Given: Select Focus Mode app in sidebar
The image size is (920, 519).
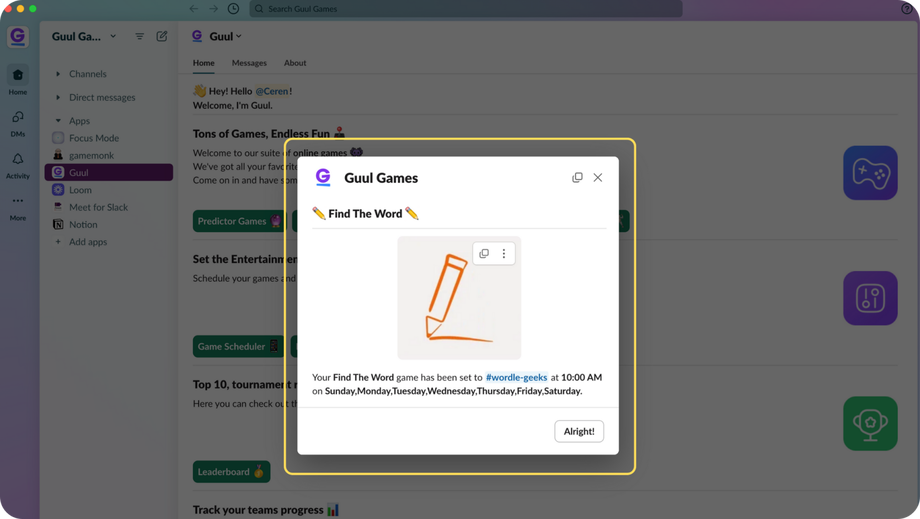Looking at the screenshot, I should coord(109,138).
